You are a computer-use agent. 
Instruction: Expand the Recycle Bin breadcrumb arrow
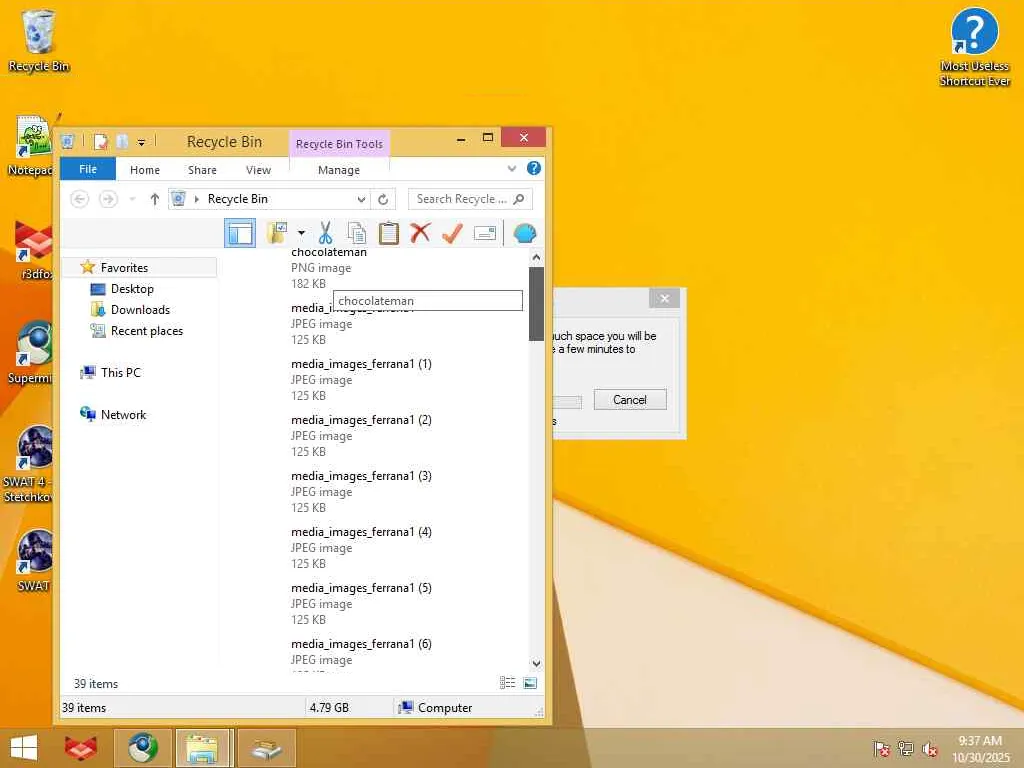[197, 199]
